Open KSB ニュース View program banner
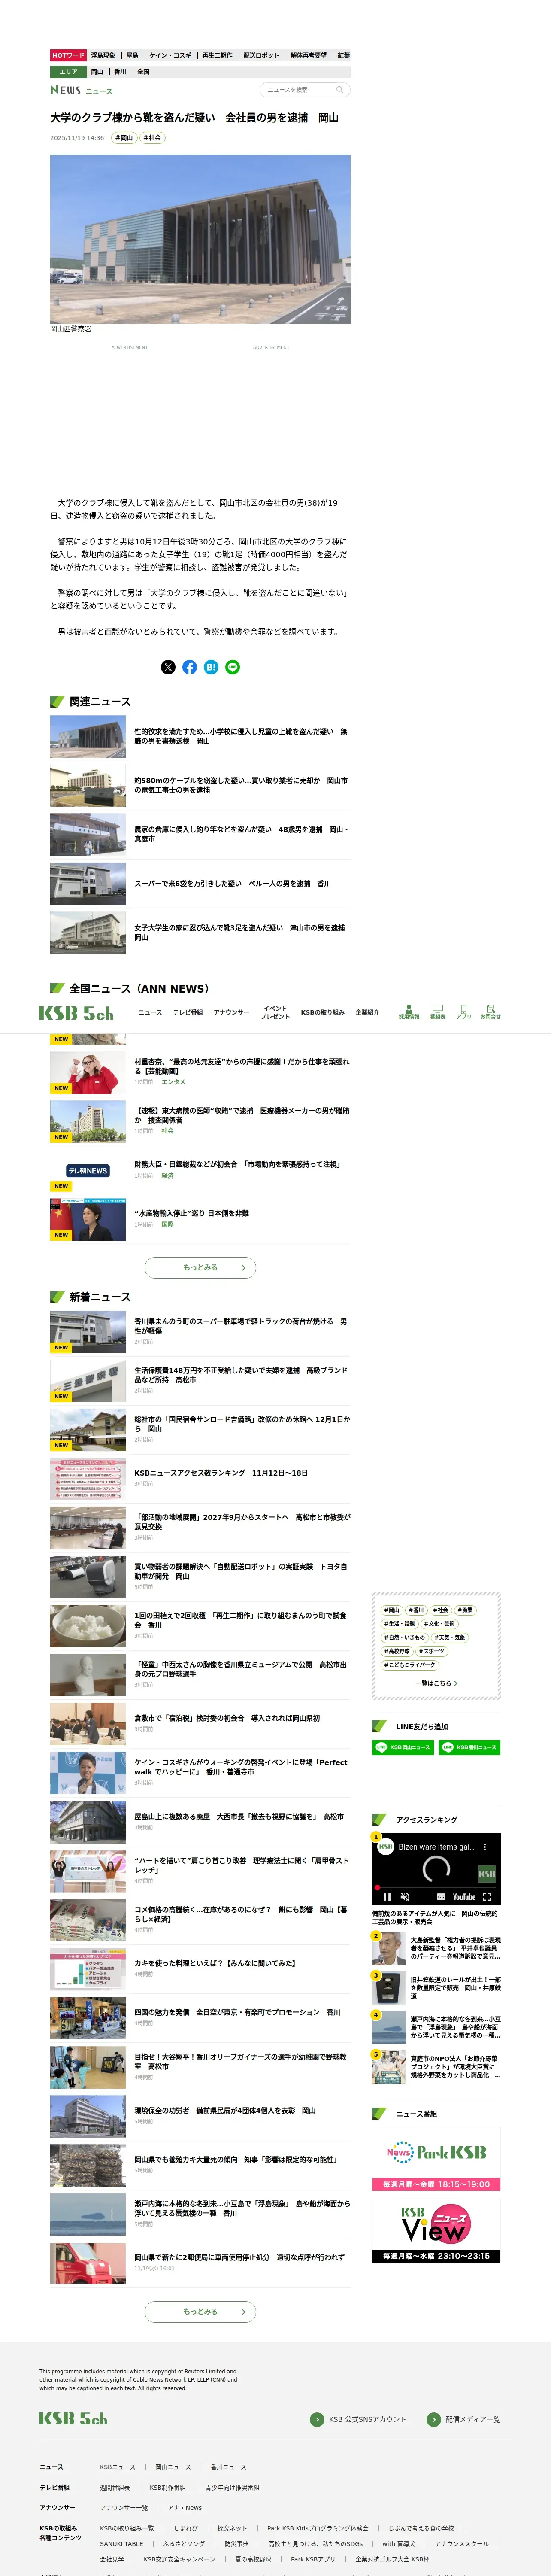 point(436,2231)
